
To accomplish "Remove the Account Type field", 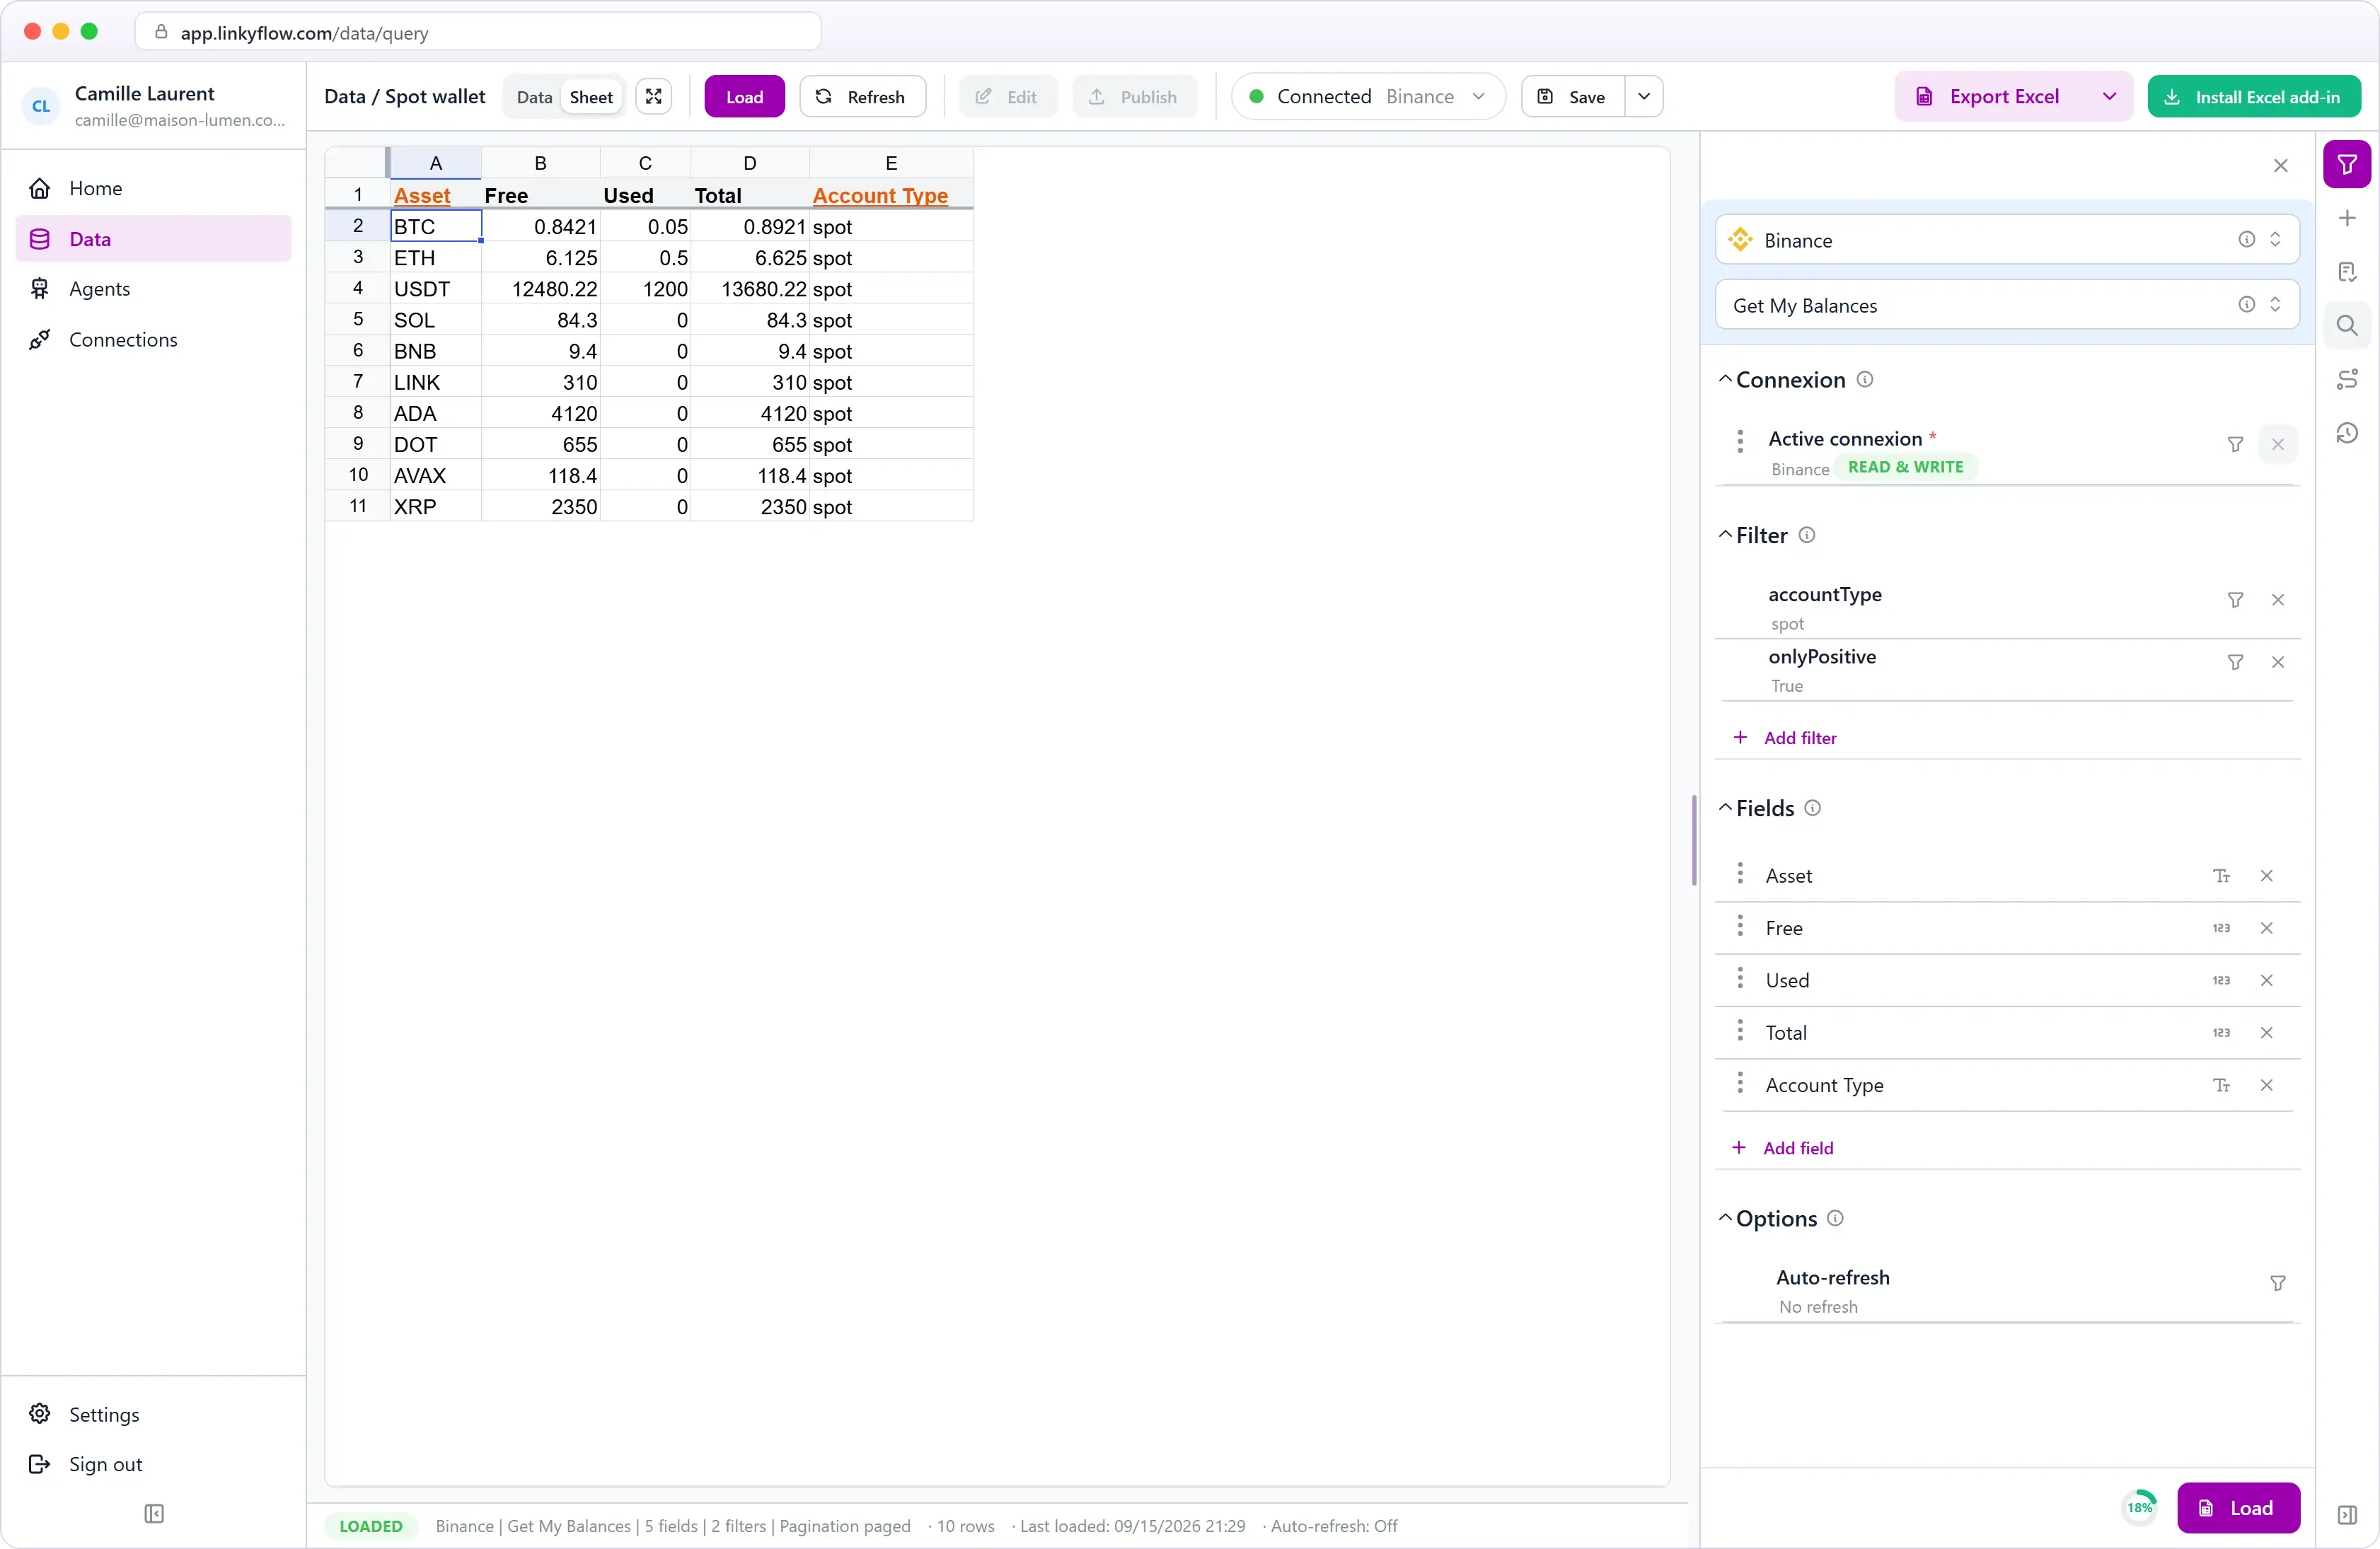I will coord(2266,1086).
